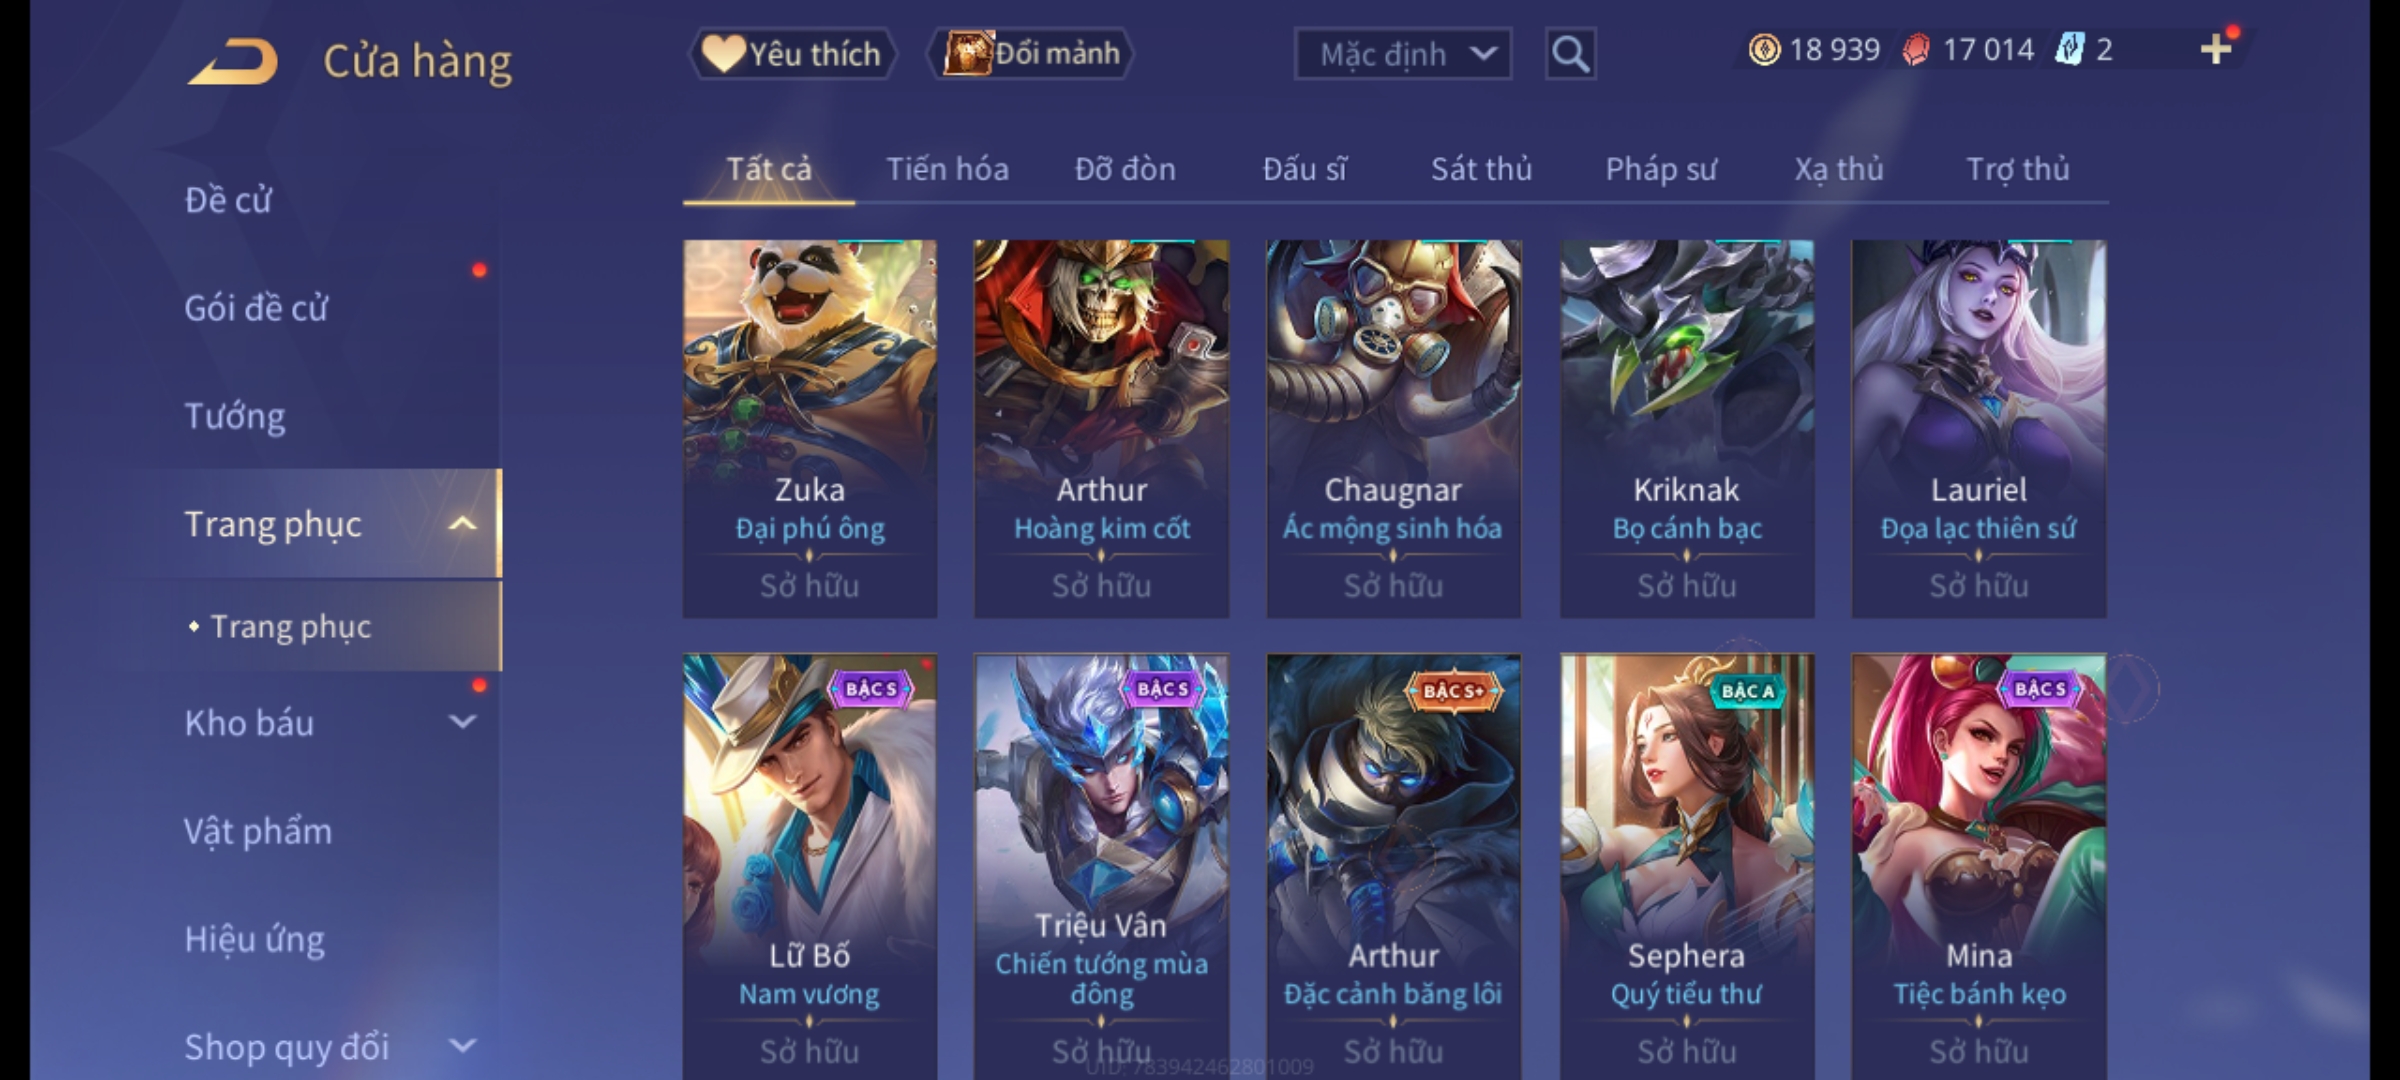The image size is (2400, 1080).
Task: Open Yêu thích favorites heart button
Action: pyautogui.click(x=792, y=53)
